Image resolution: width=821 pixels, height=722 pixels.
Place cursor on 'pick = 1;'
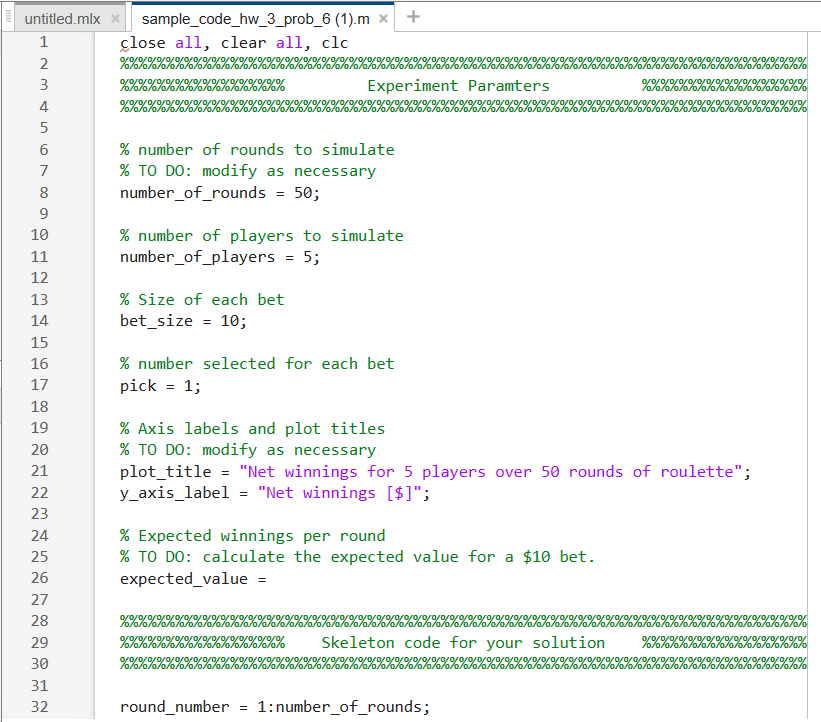pos(160,386)
